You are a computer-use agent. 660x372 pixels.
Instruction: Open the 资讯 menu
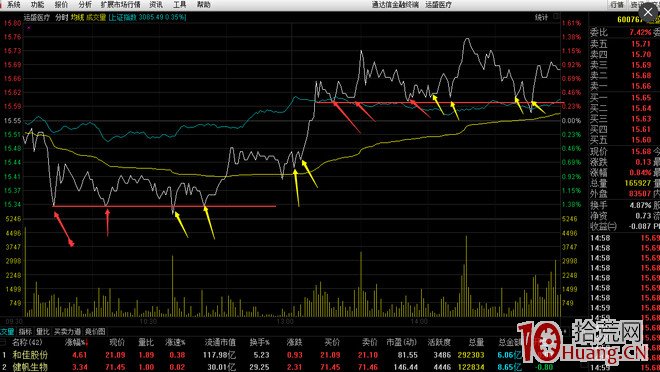(x=156, y=5)
